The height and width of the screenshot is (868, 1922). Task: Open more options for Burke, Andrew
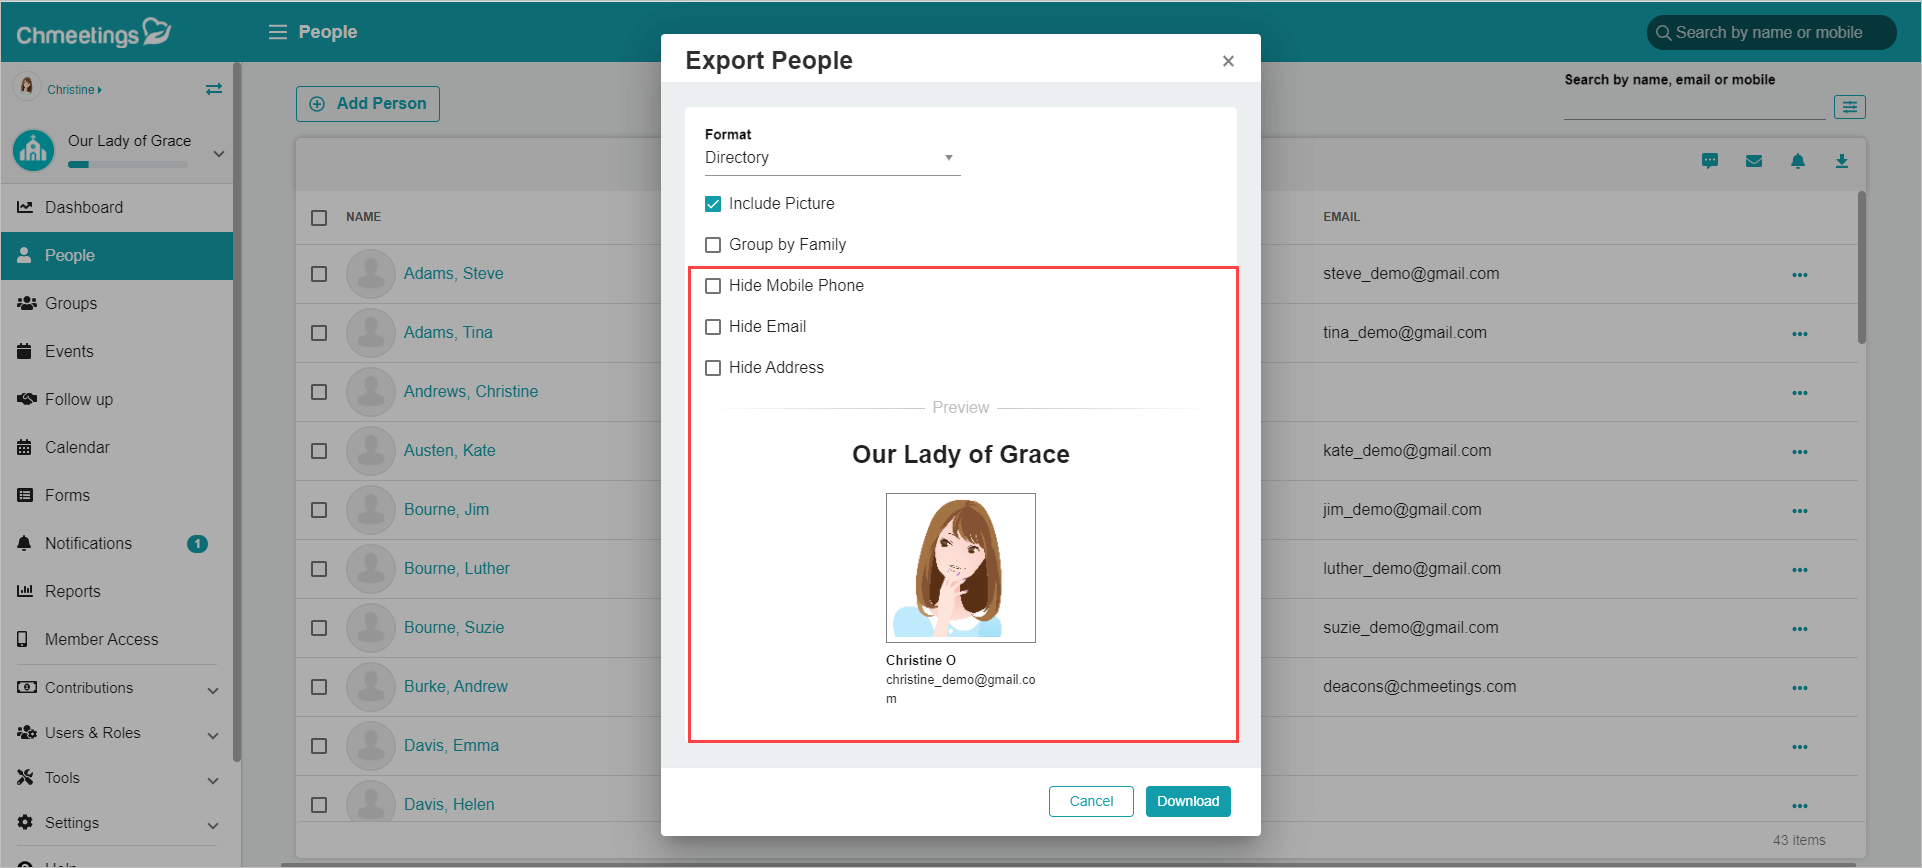(1800, 688)
